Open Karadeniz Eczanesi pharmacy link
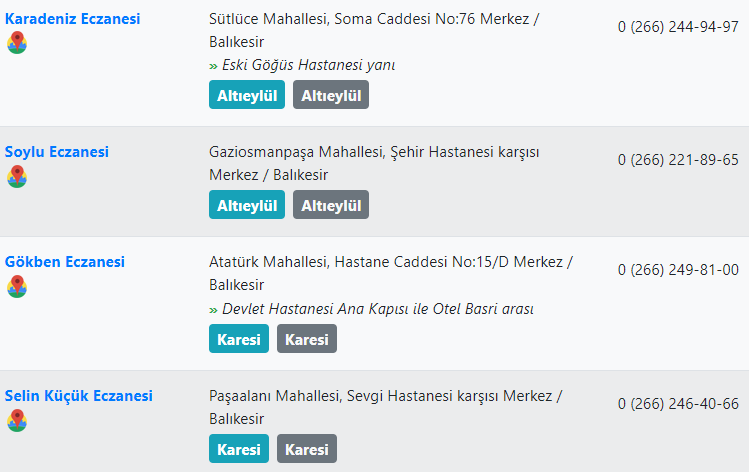 (73, 19)
